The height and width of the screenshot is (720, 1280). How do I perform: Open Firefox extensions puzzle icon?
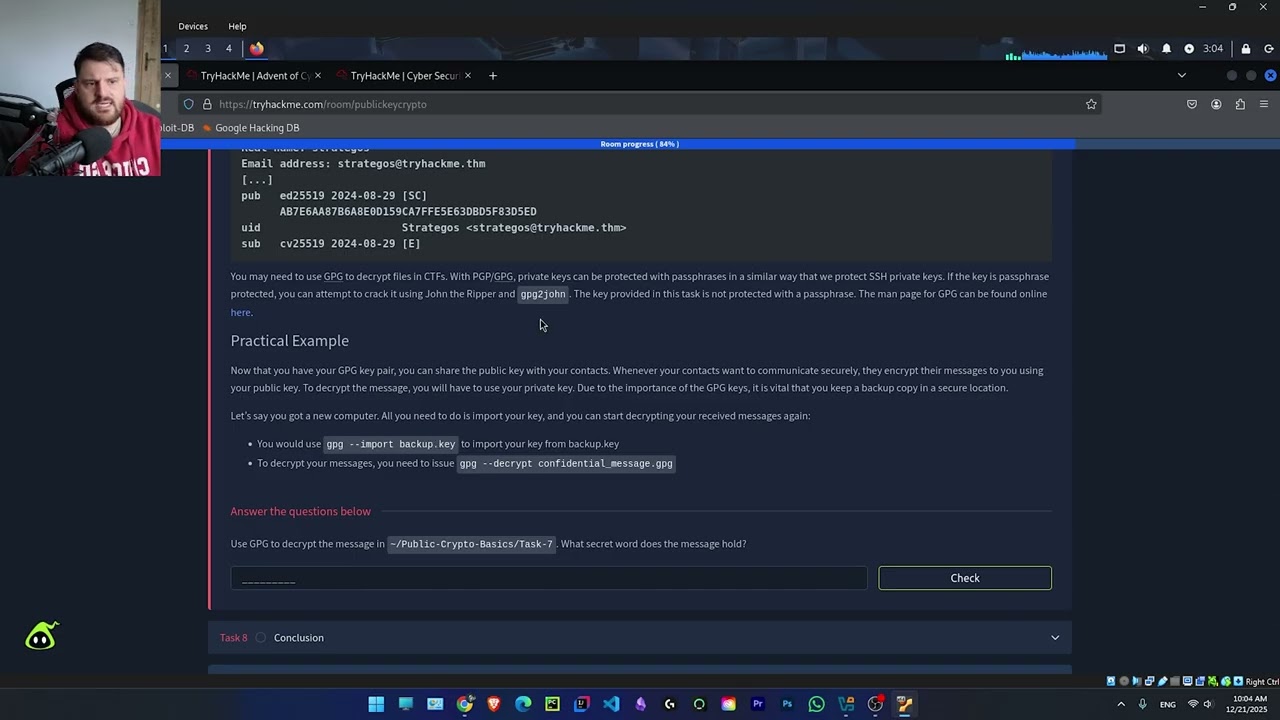pos(1240,104)
